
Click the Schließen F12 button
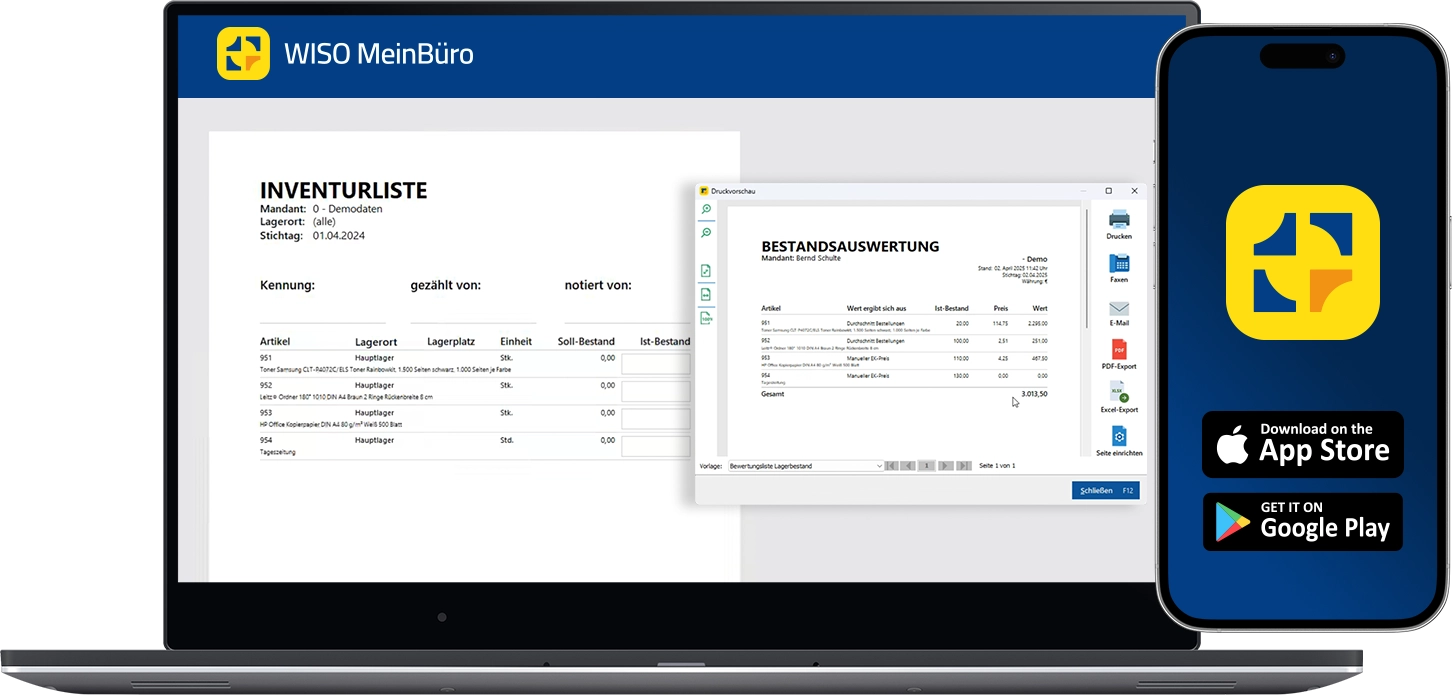(x=1105, y=491)
